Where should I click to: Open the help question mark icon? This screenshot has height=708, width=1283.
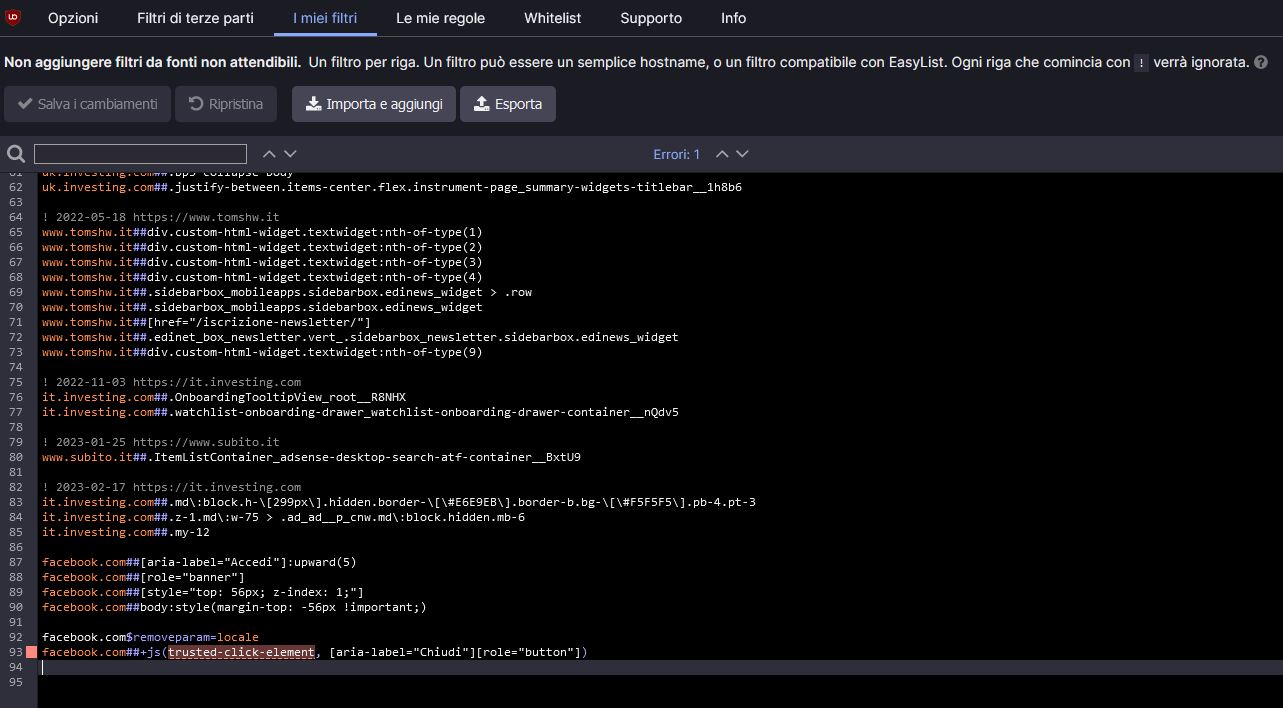[1263, 62]
